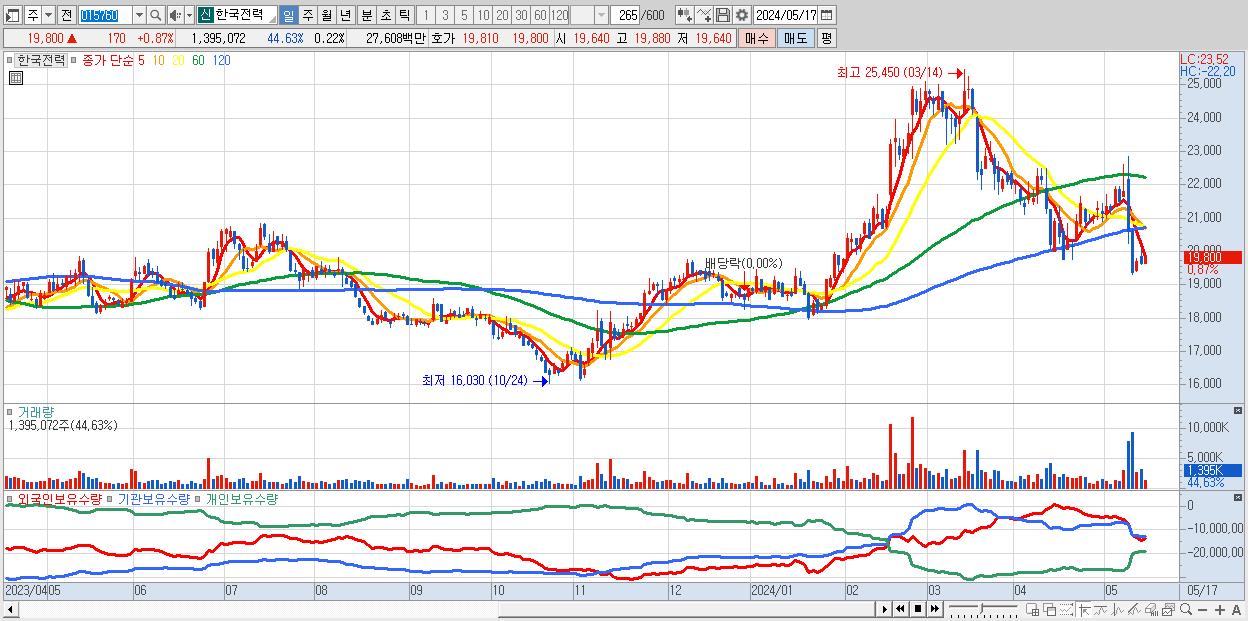Click the 매도 sell button
Screen dimensions: 1248x621
click(x=795, y=38)
